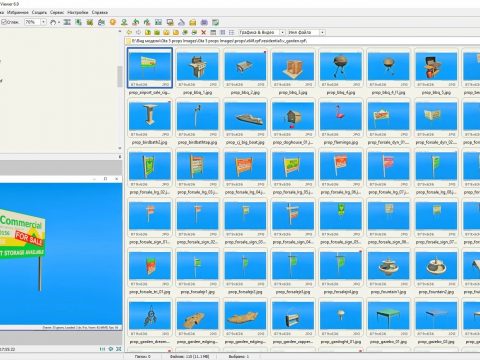Select the prop_gaslight_01.jpg thumbnail
The width and height of the screenshot is (480, 360).
point(341,318)
